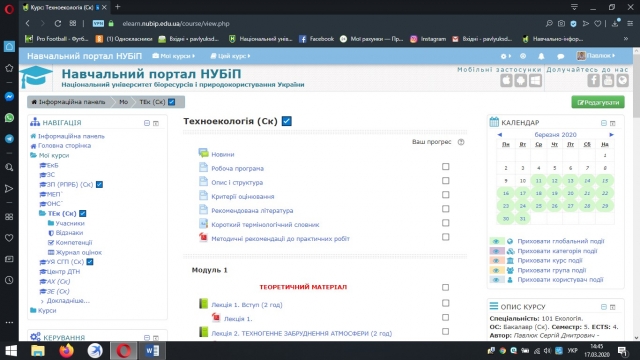Screen dimensions: 640x360
Task: Collapse the Керування block
Action: (147, 338)
